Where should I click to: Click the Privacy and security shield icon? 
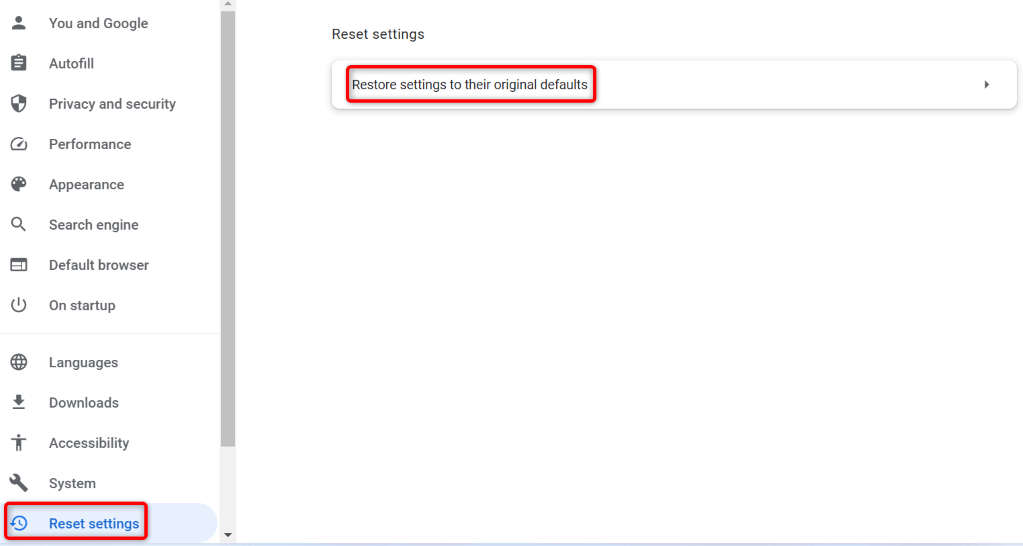(18, 104)
